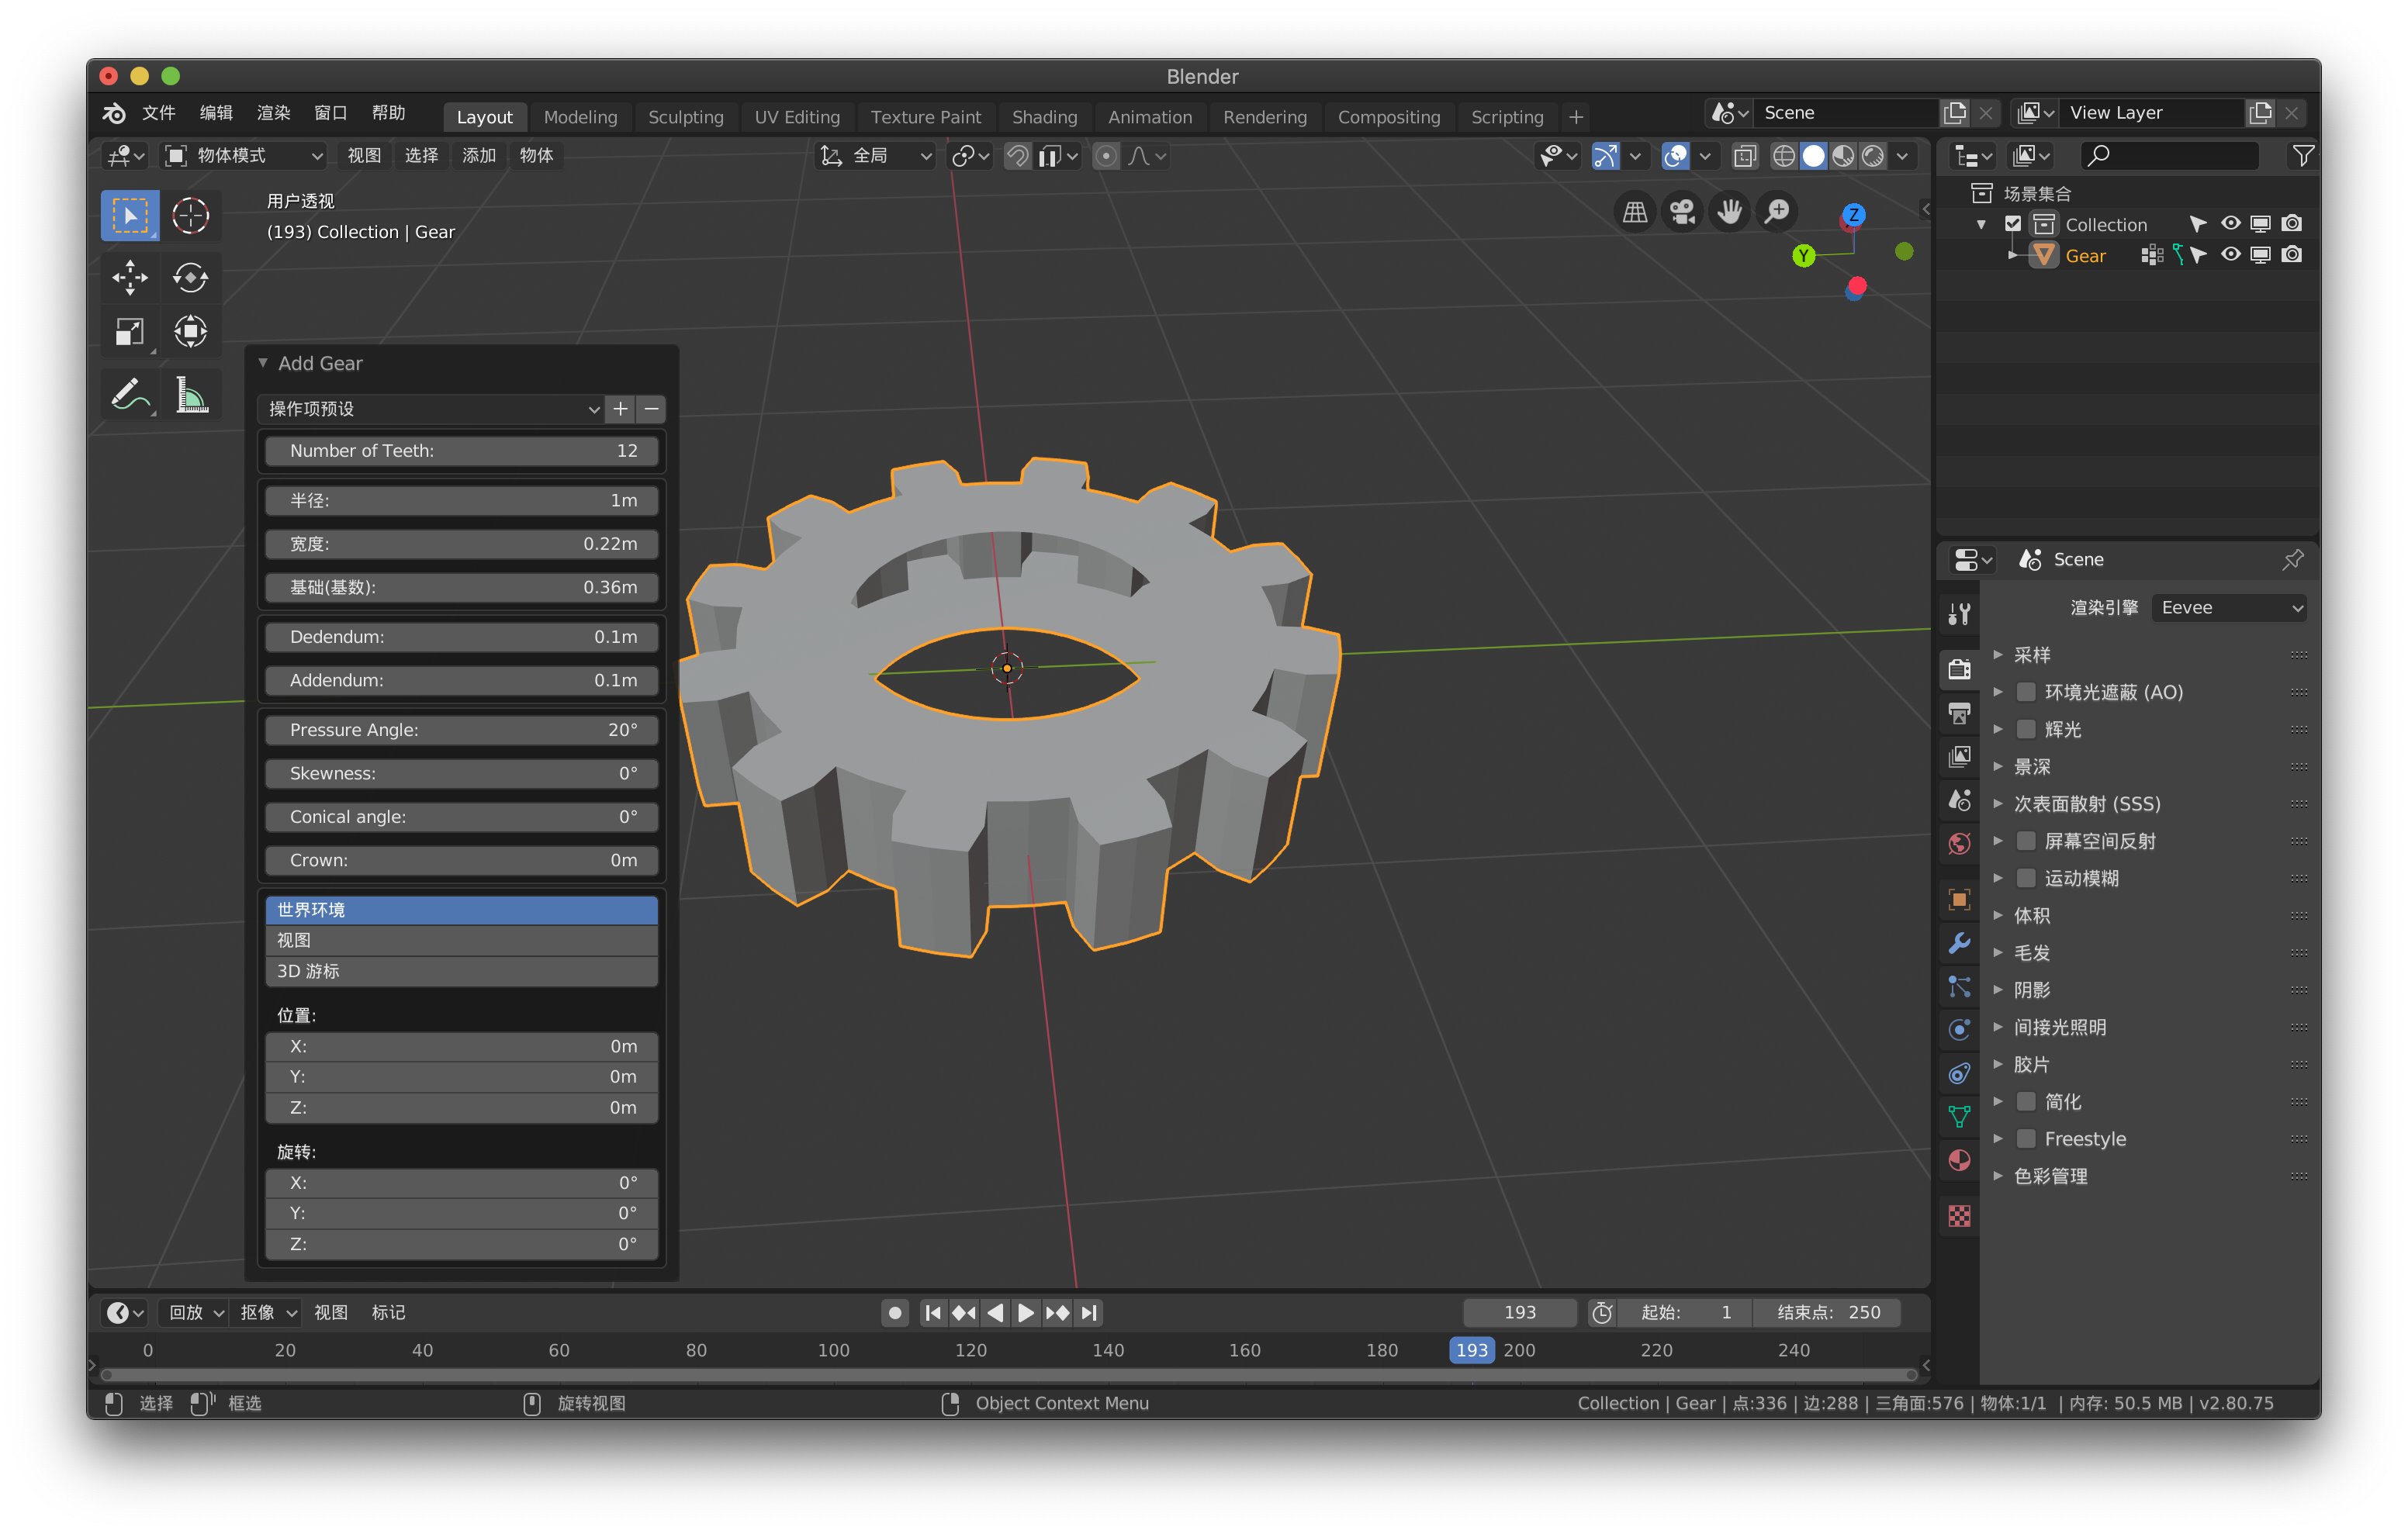Select the 视图 align option
The height and width of the screenshot is (1534, 2408).
click(461, 940)
